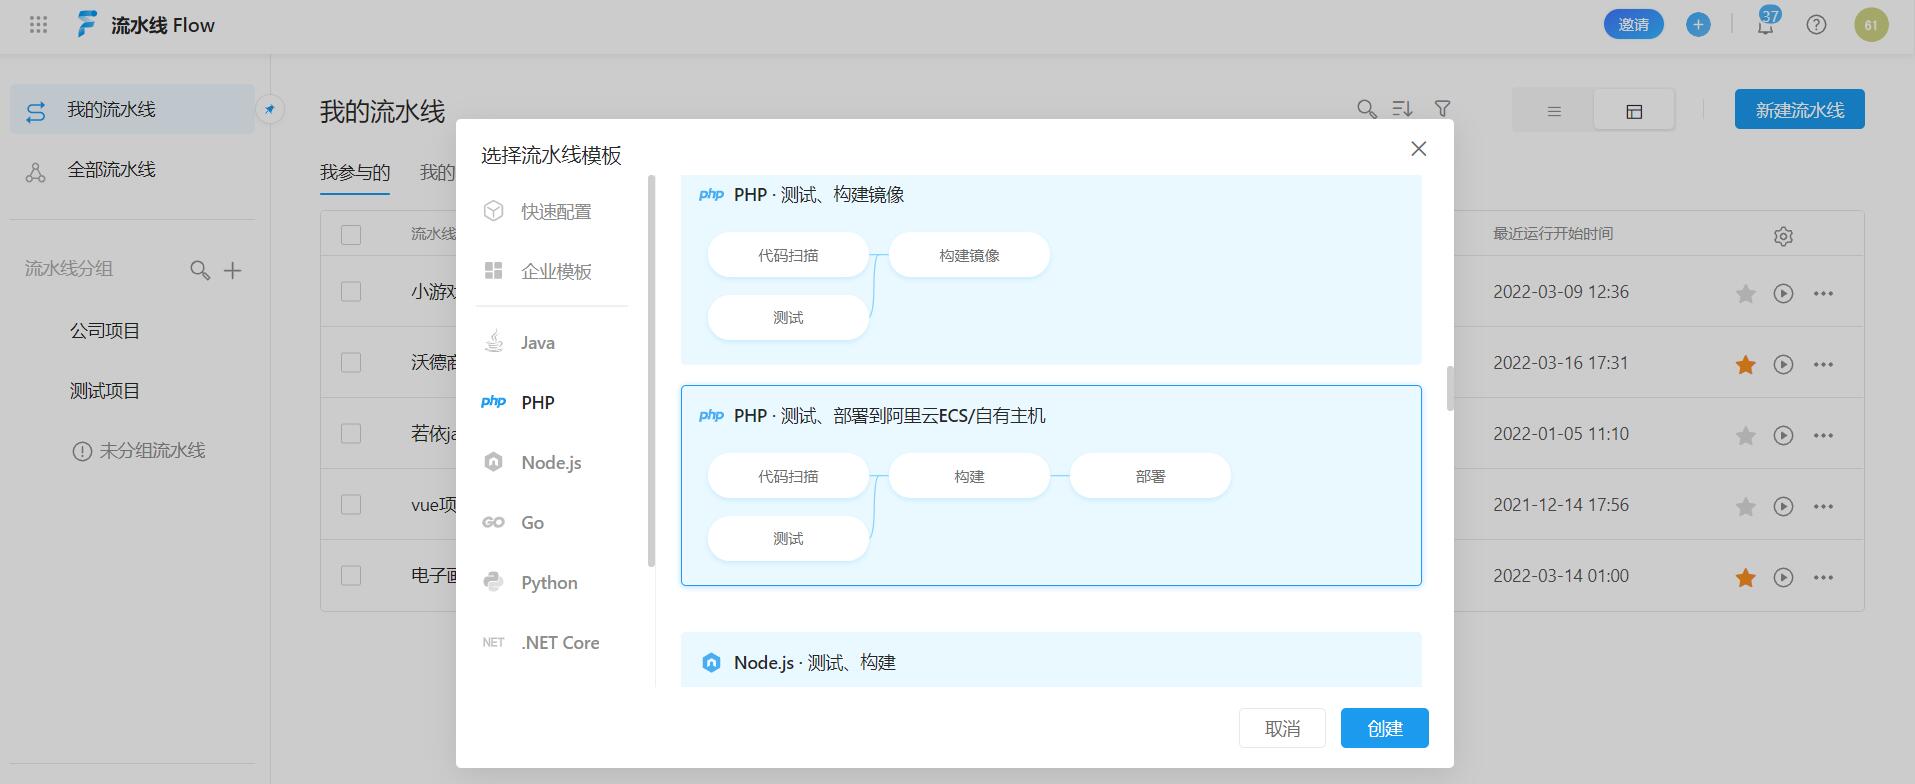Select Node.js in template category list
The image size is (1915, 784).
(552, 462)
